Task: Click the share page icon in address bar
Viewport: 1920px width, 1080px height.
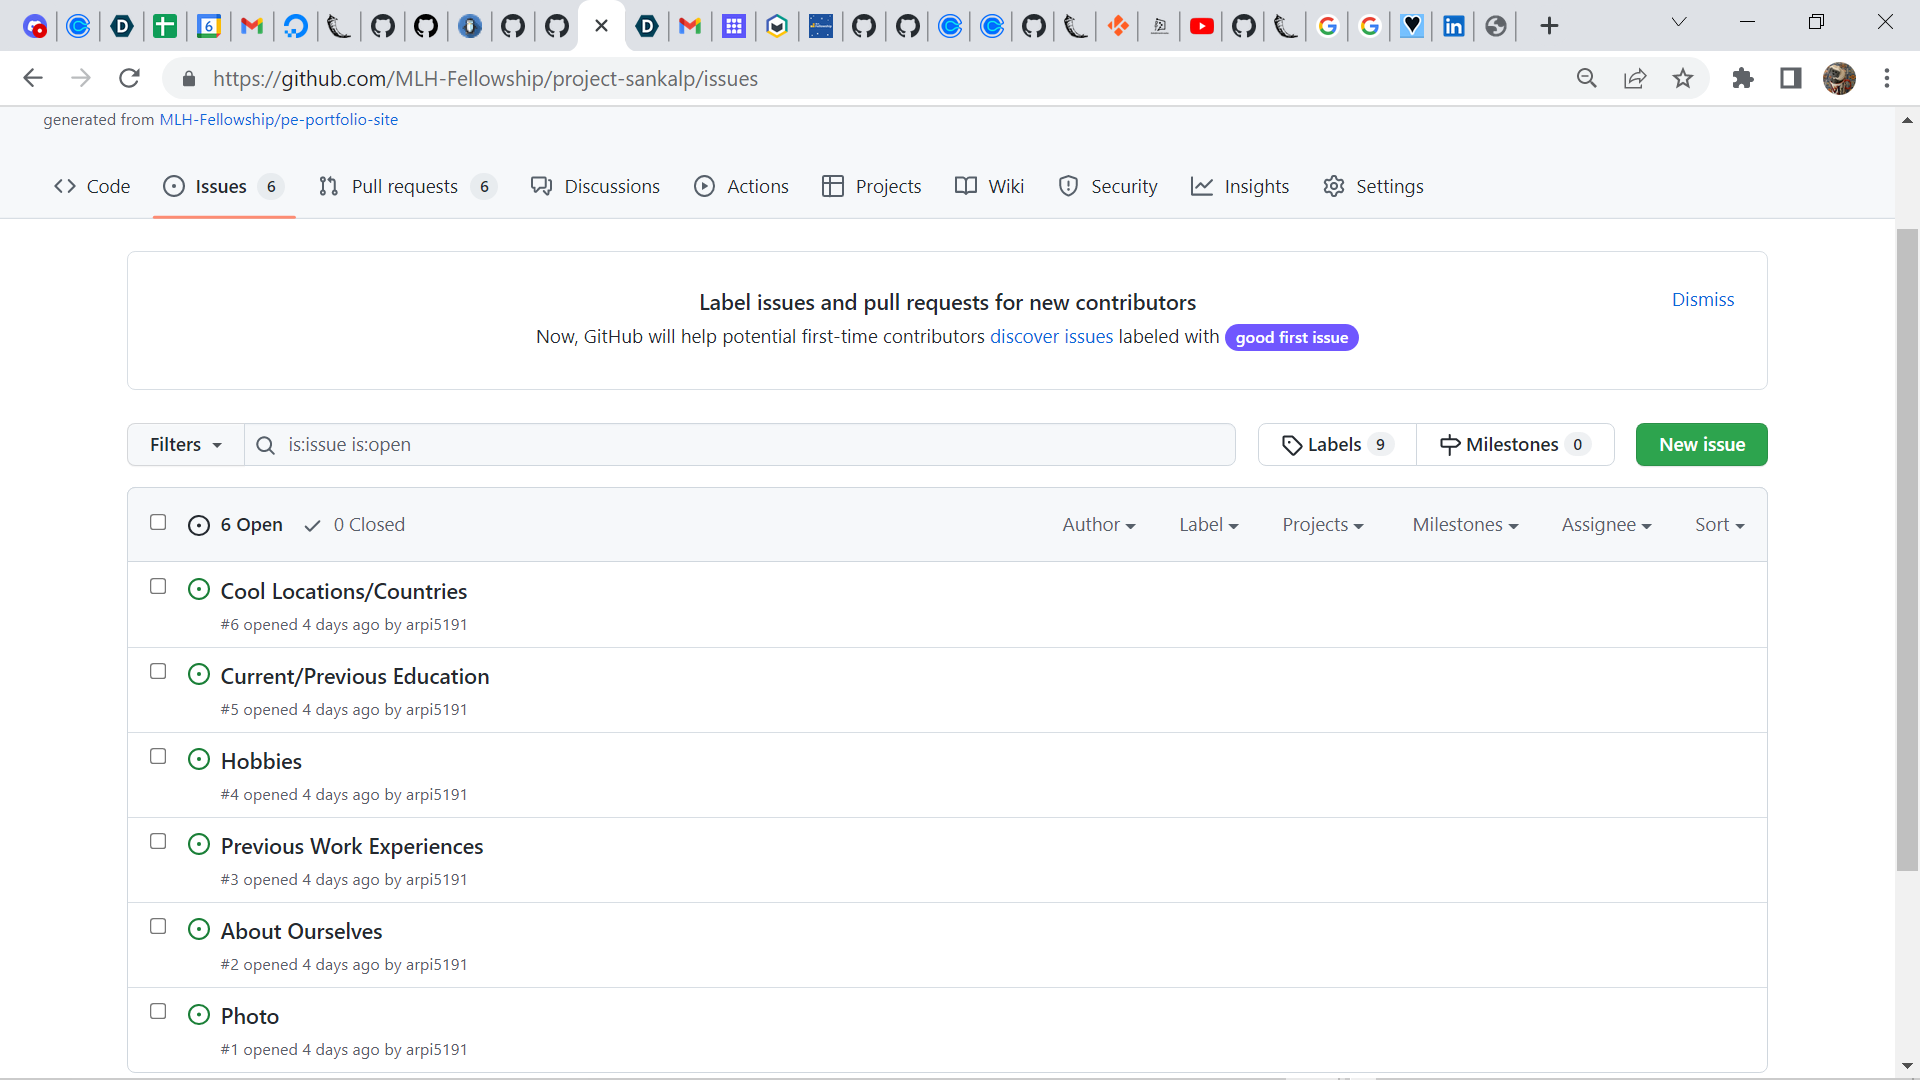Action: point(1635,78)
